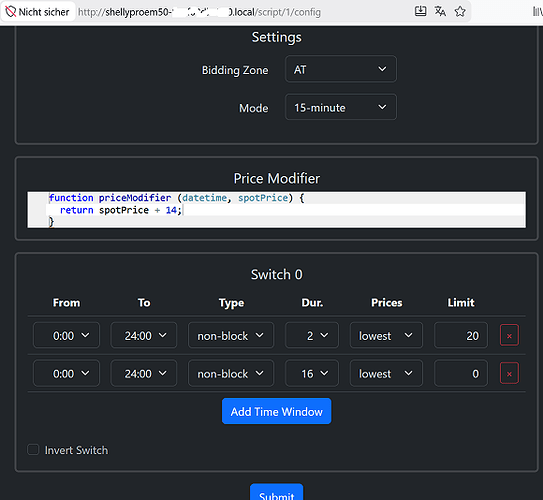Open second row Prices dropdown lowest
Viewport: 543px width, 500px height.
point(386,373)
